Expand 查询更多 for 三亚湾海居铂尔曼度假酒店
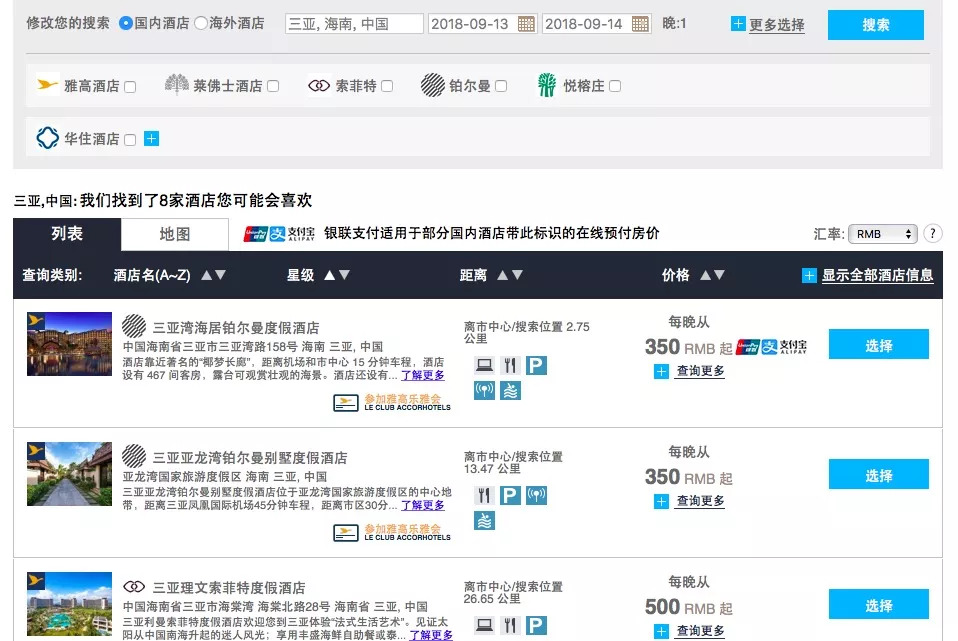The width and height of the screenshot is (958, 641). (700, 371)
